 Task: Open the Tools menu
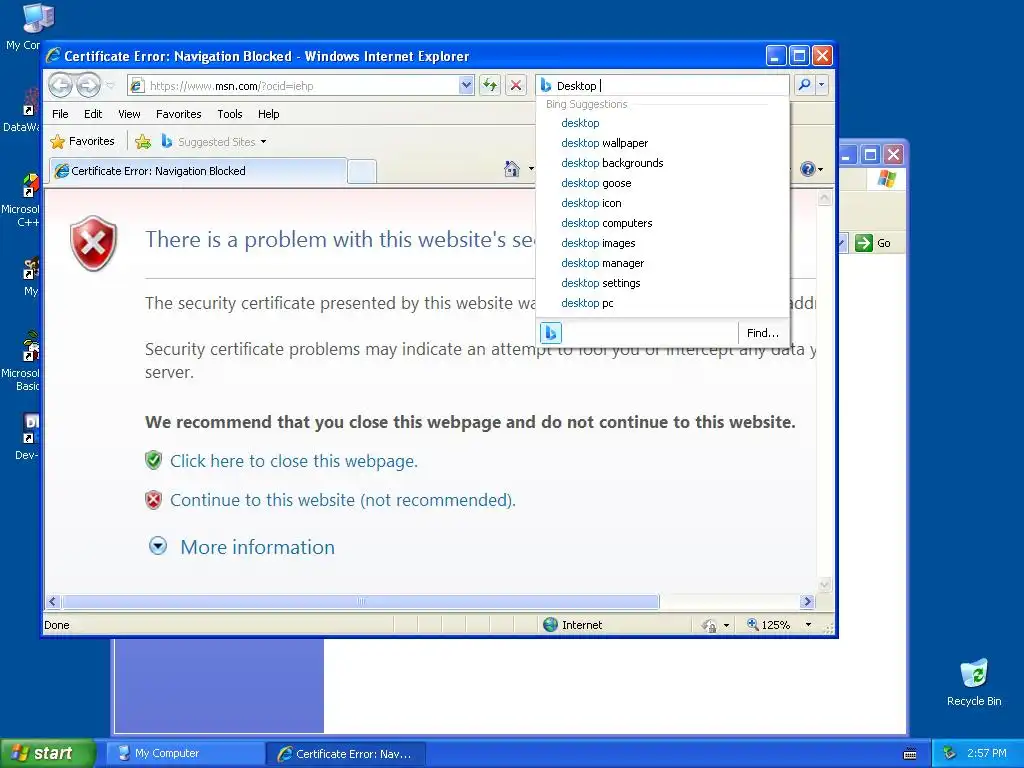[x=230, y=114]
